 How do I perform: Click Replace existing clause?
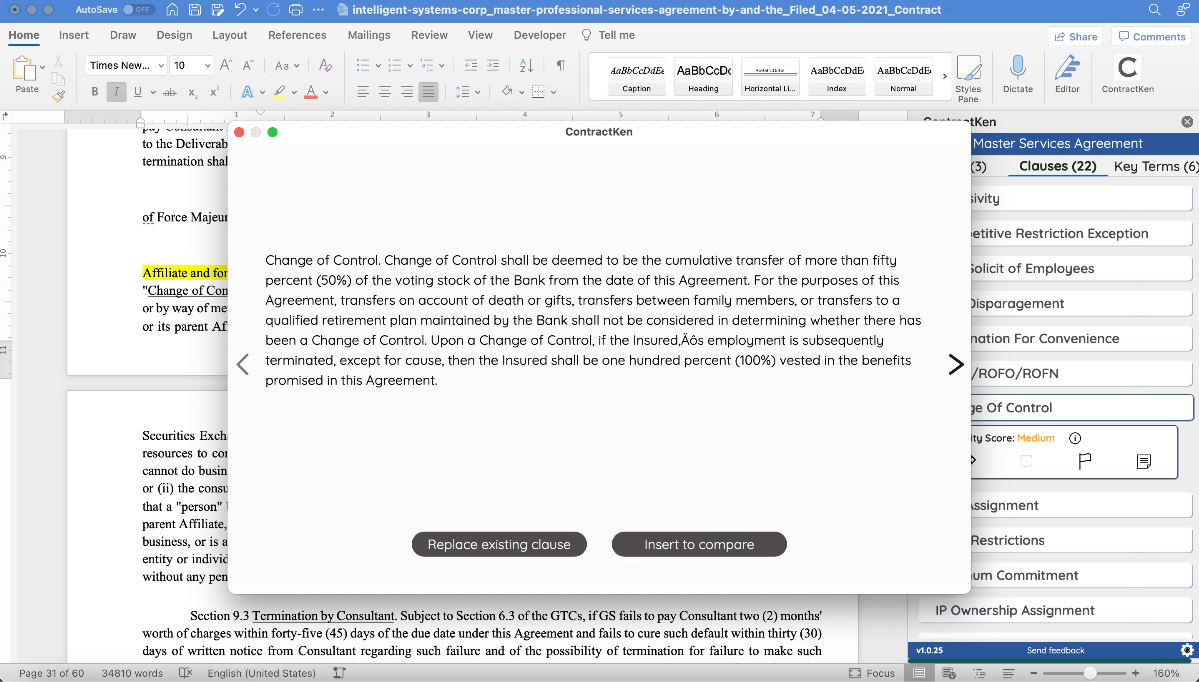(x=499, y=544)
